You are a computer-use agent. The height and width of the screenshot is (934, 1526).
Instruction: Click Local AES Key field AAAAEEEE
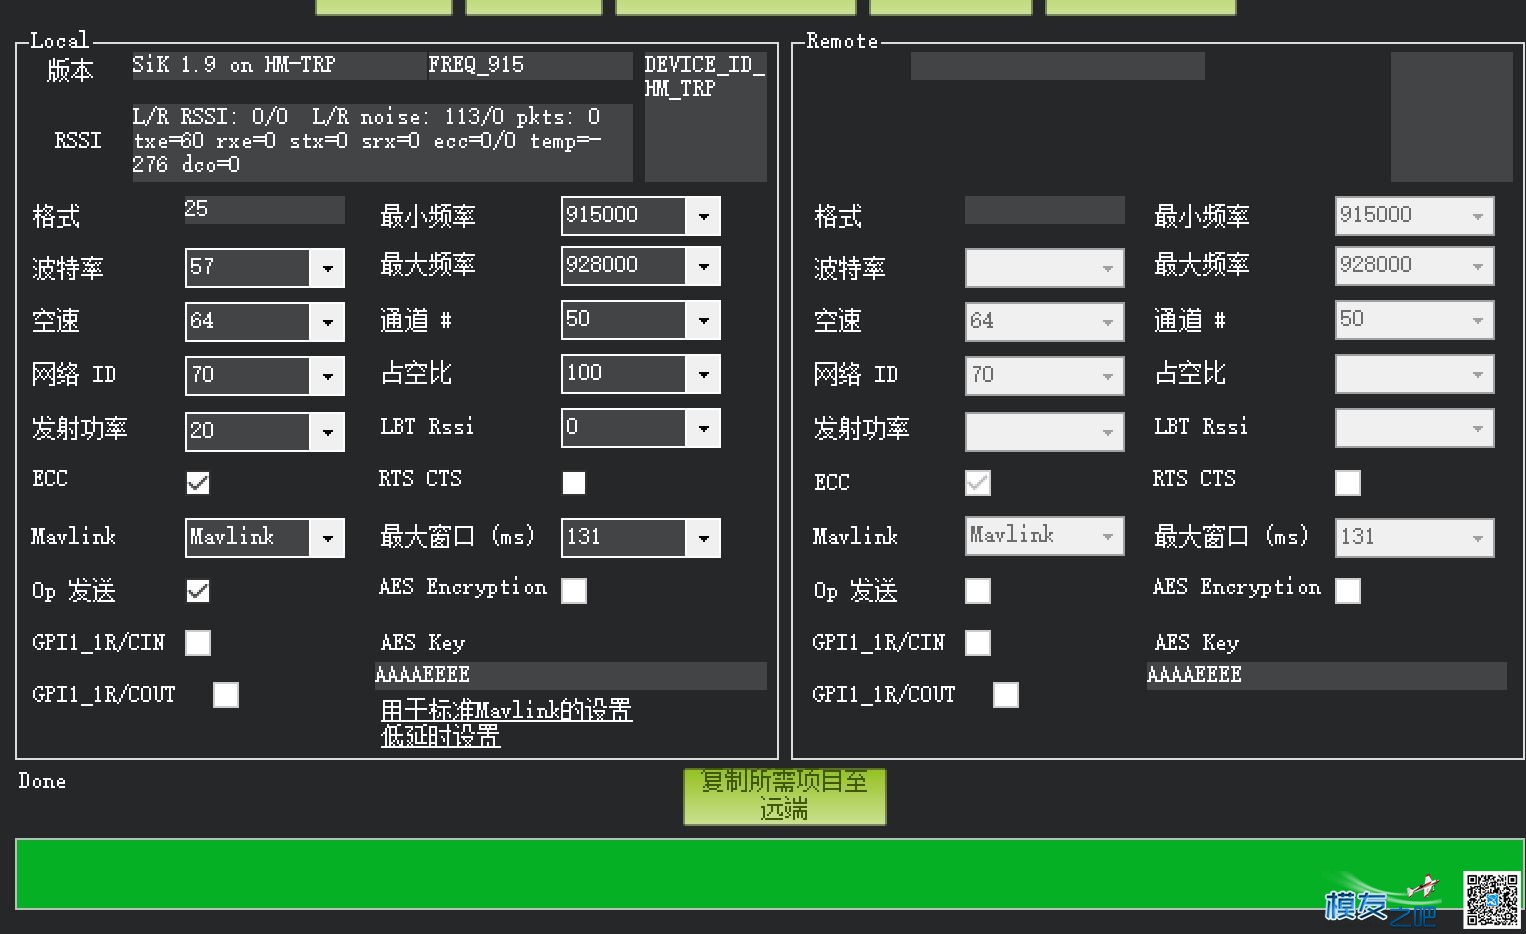pos(571,676)
